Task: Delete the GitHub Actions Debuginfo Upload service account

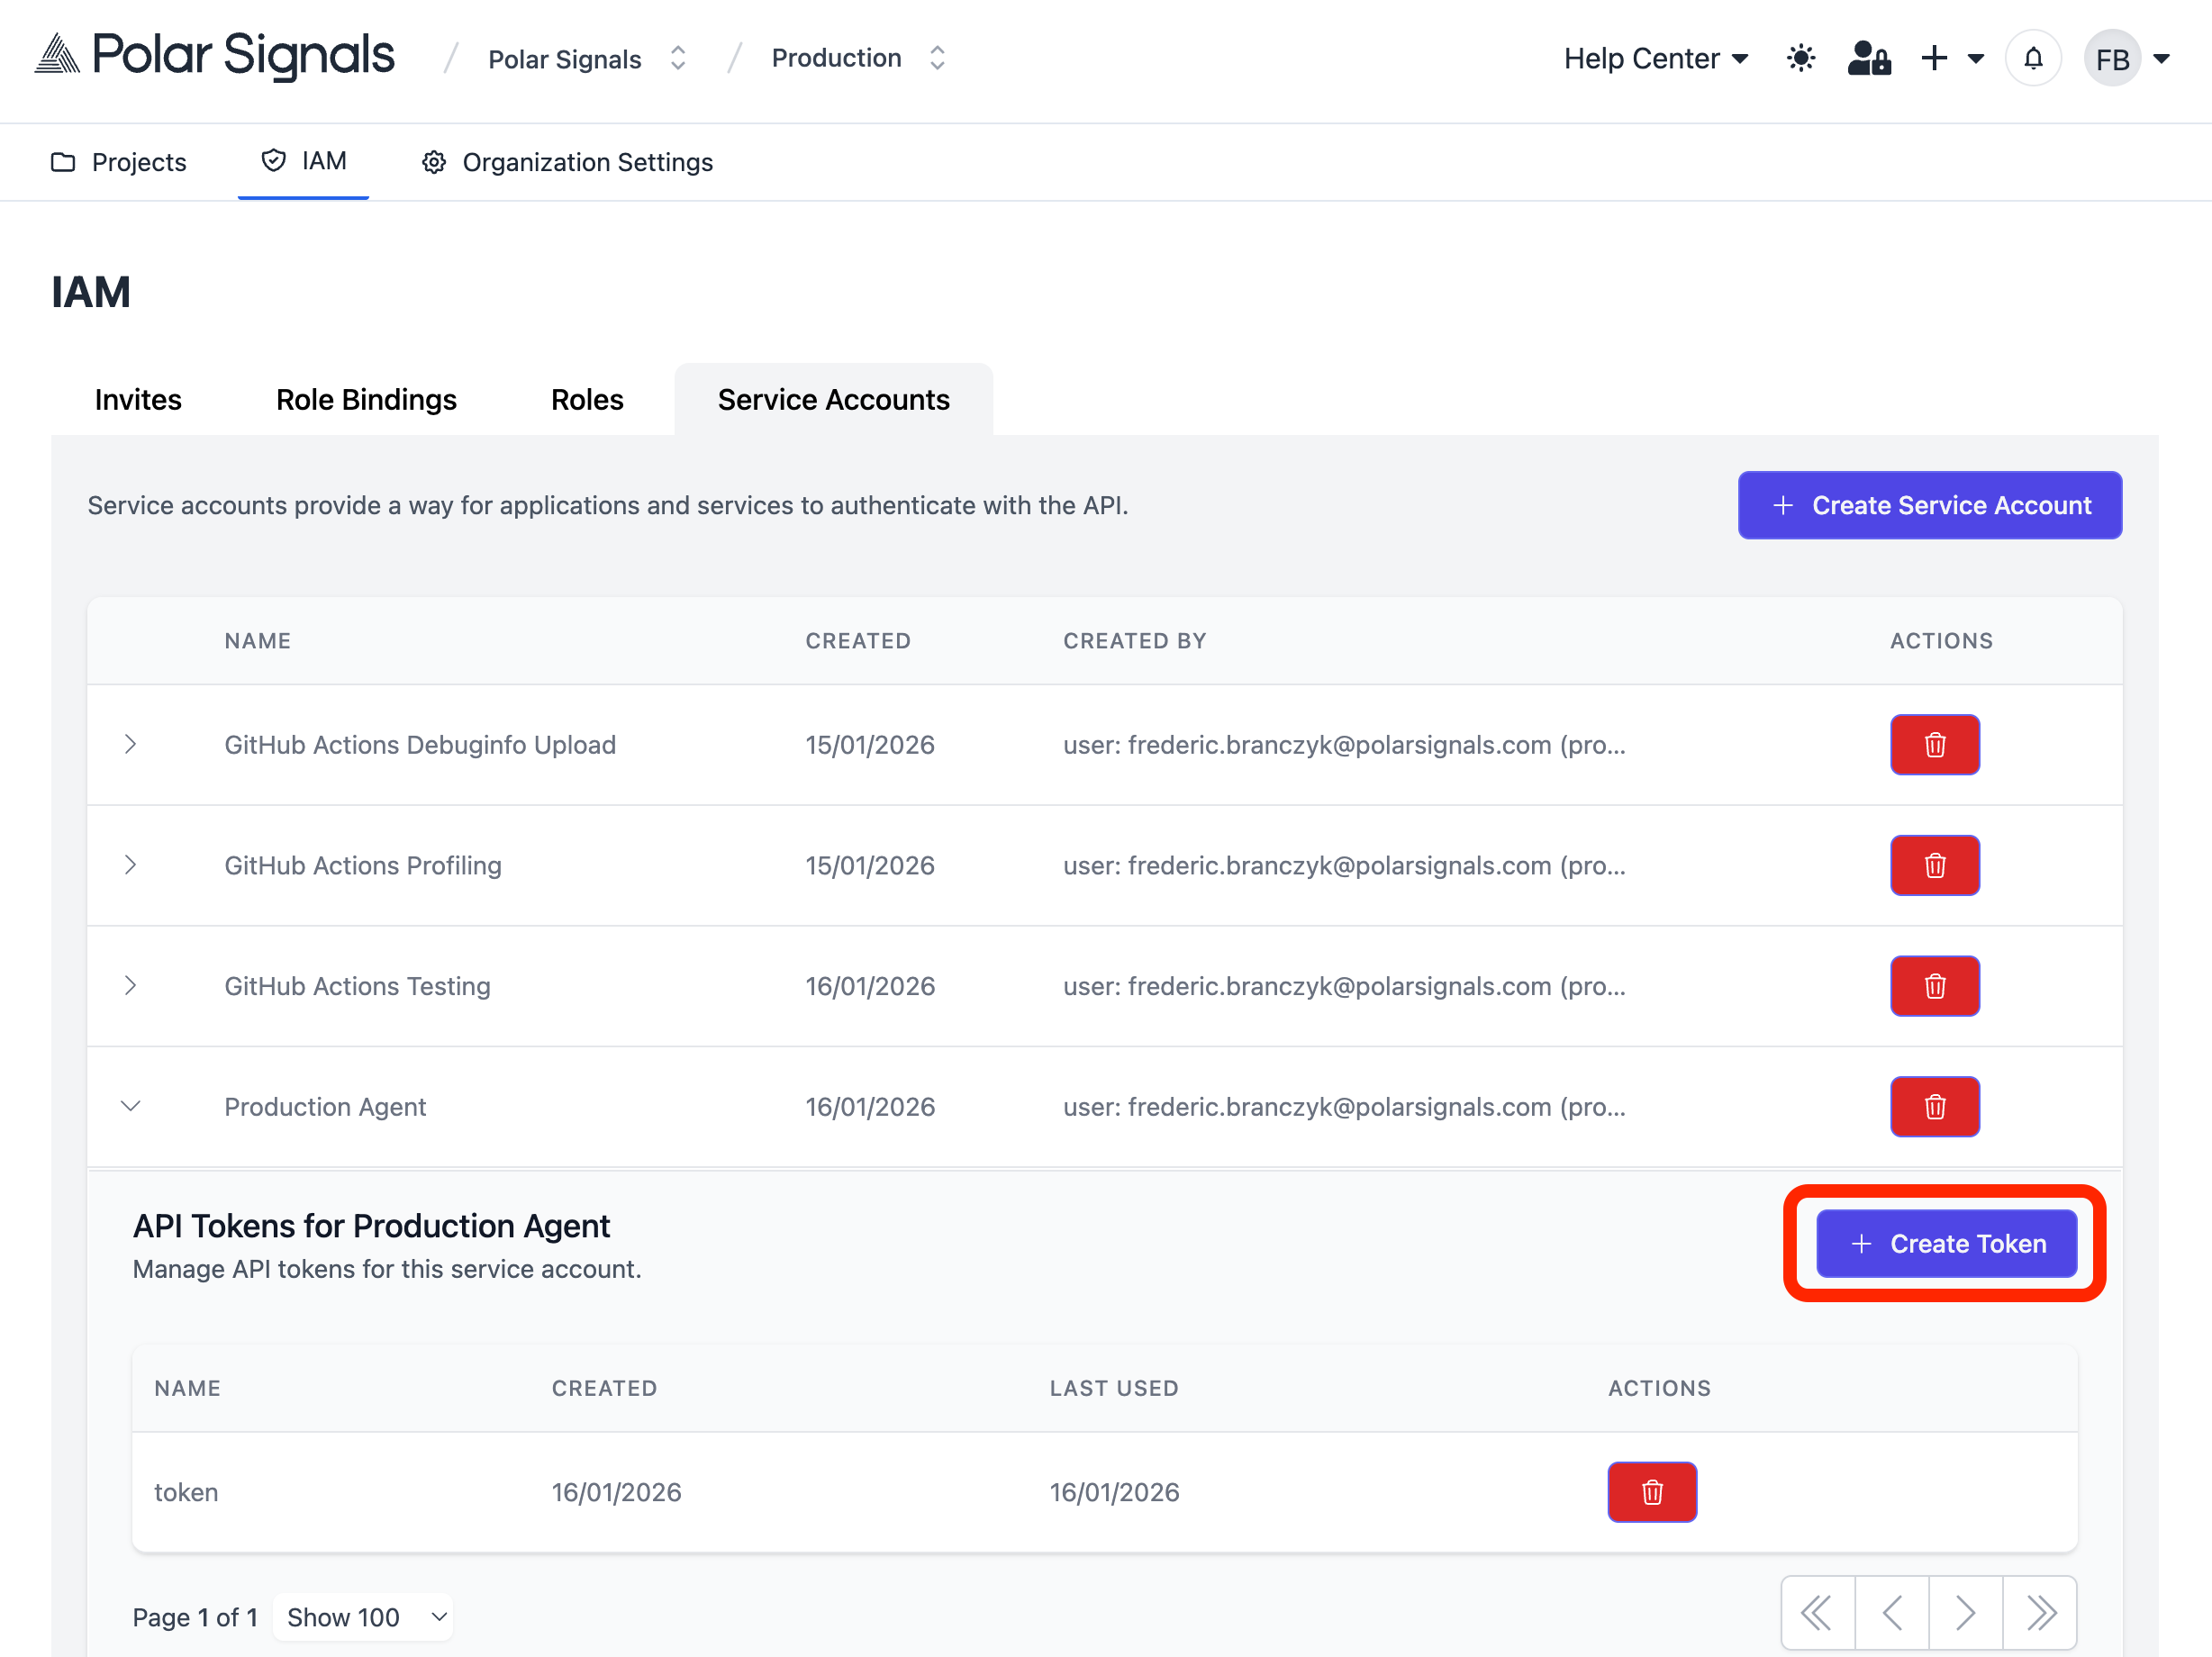Action: [1935, 744]
